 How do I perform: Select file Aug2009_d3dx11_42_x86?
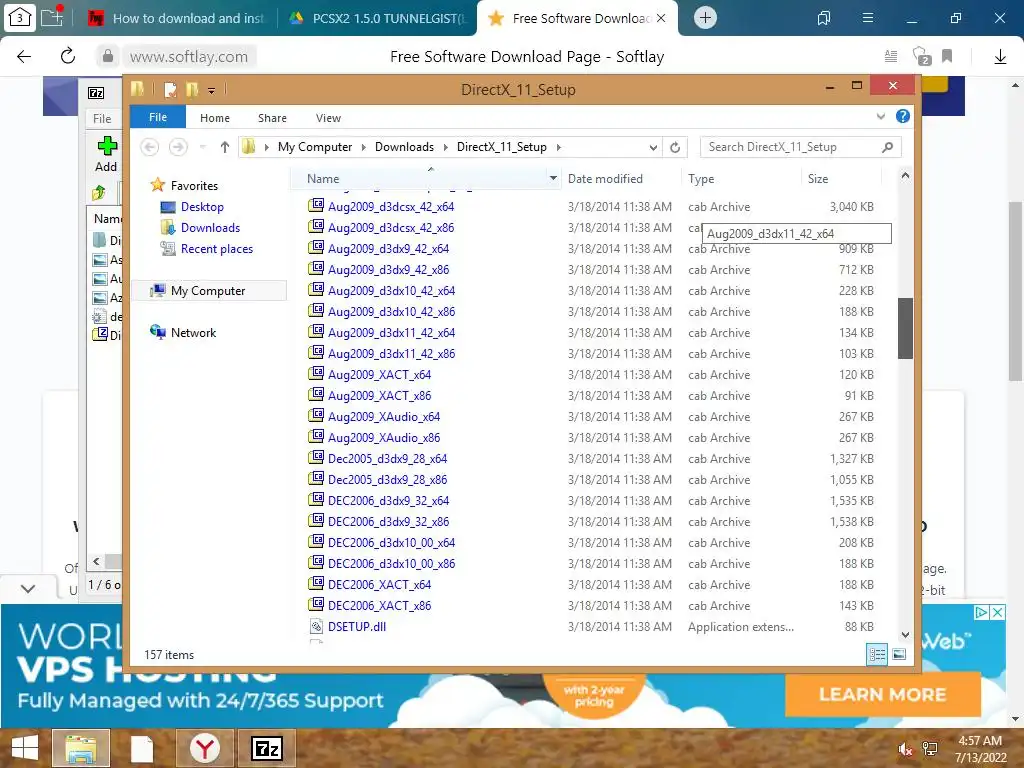(x=391, y=353)
